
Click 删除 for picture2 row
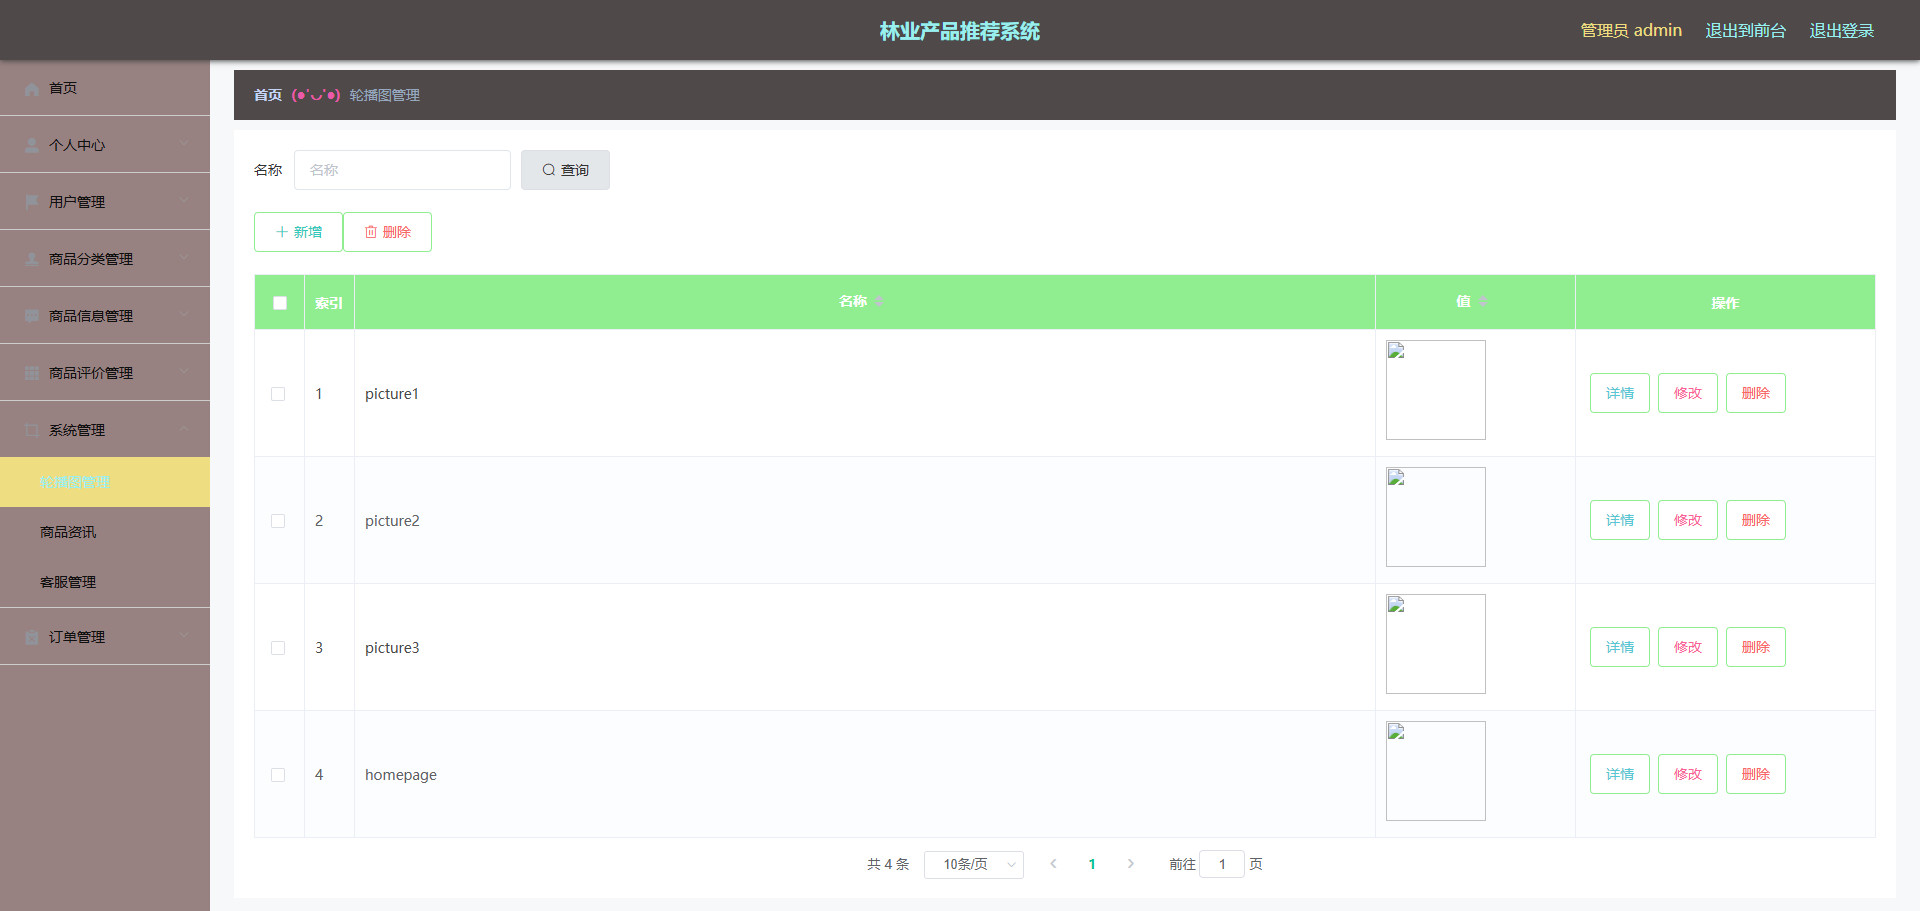tap(1756, 520)
